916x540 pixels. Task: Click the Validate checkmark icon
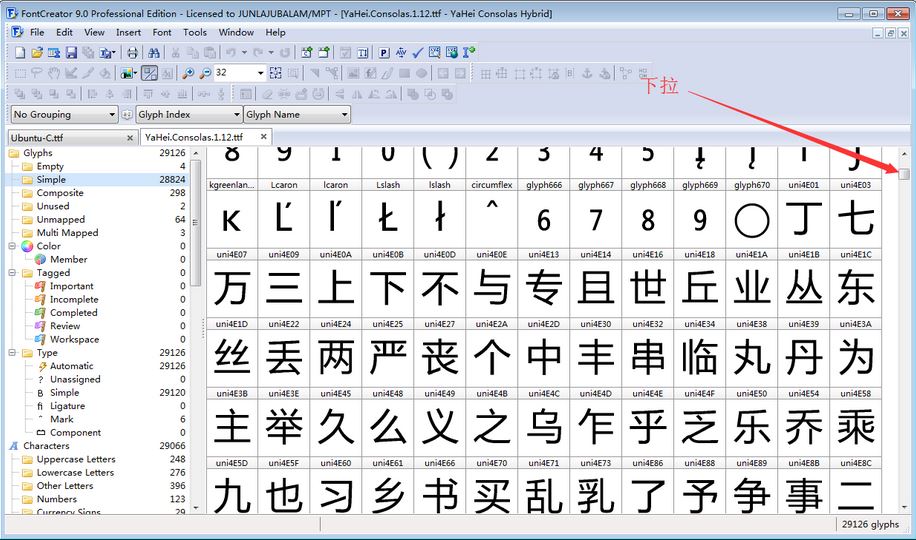point(417,53)
